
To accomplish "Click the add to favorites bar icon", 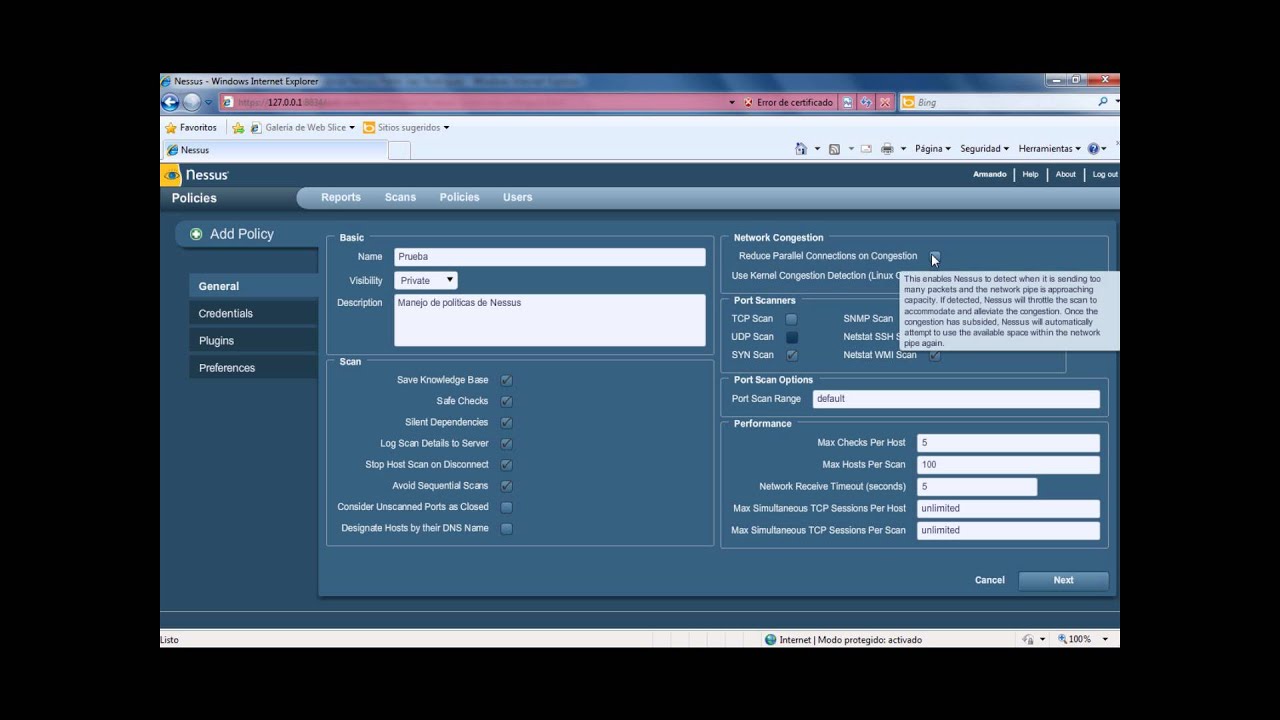I will [238, 128].
